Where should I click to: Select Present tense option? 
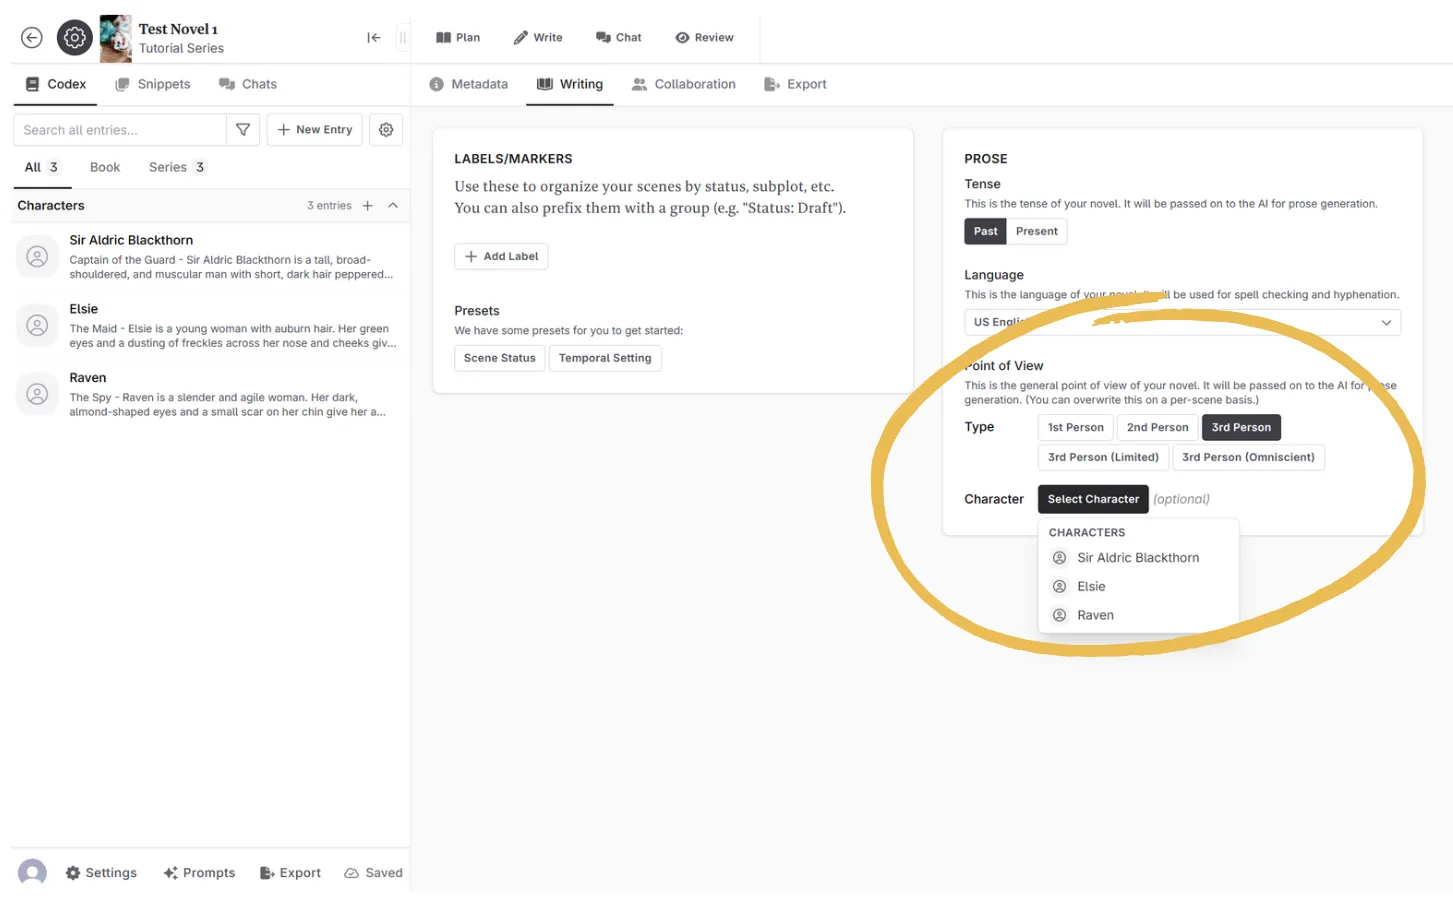click(x=1036, y=231)
